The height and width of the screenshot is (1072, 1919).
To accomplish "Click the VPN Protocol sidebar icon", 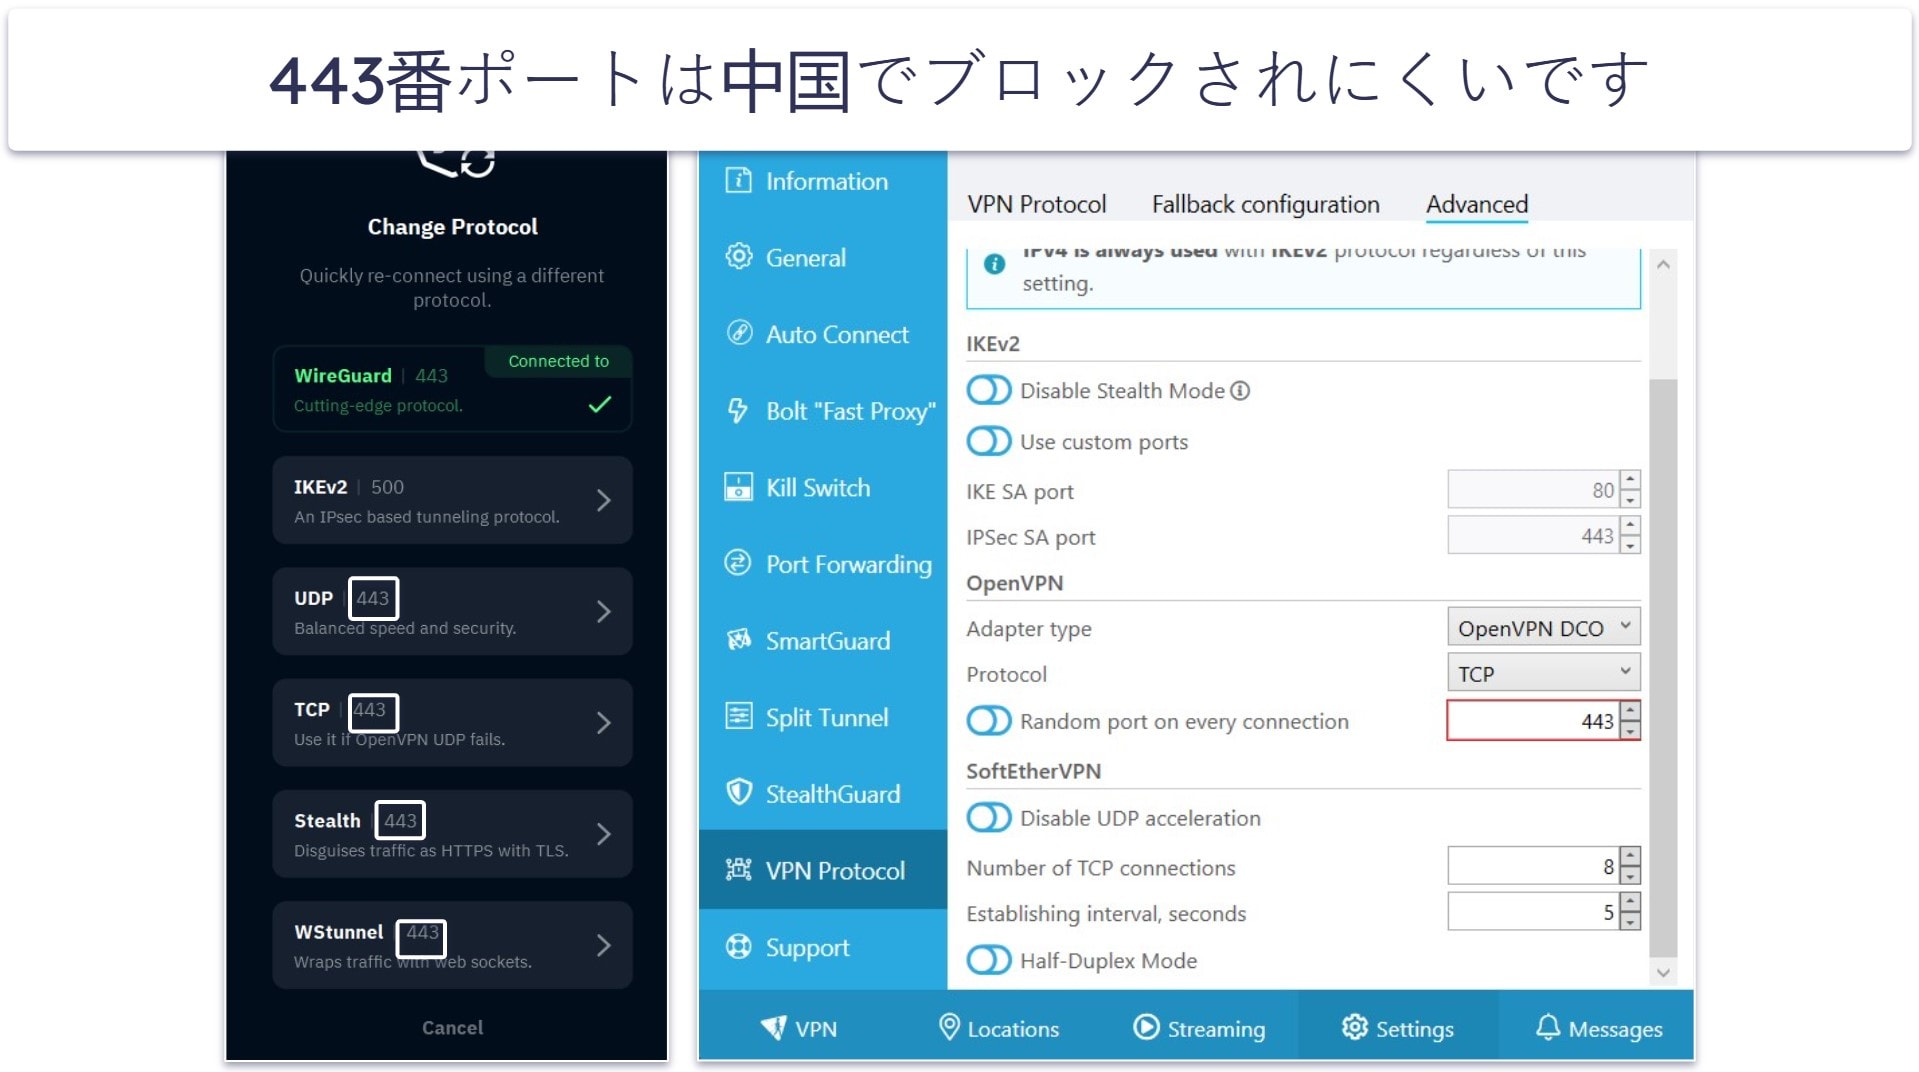I will [738, 870].
